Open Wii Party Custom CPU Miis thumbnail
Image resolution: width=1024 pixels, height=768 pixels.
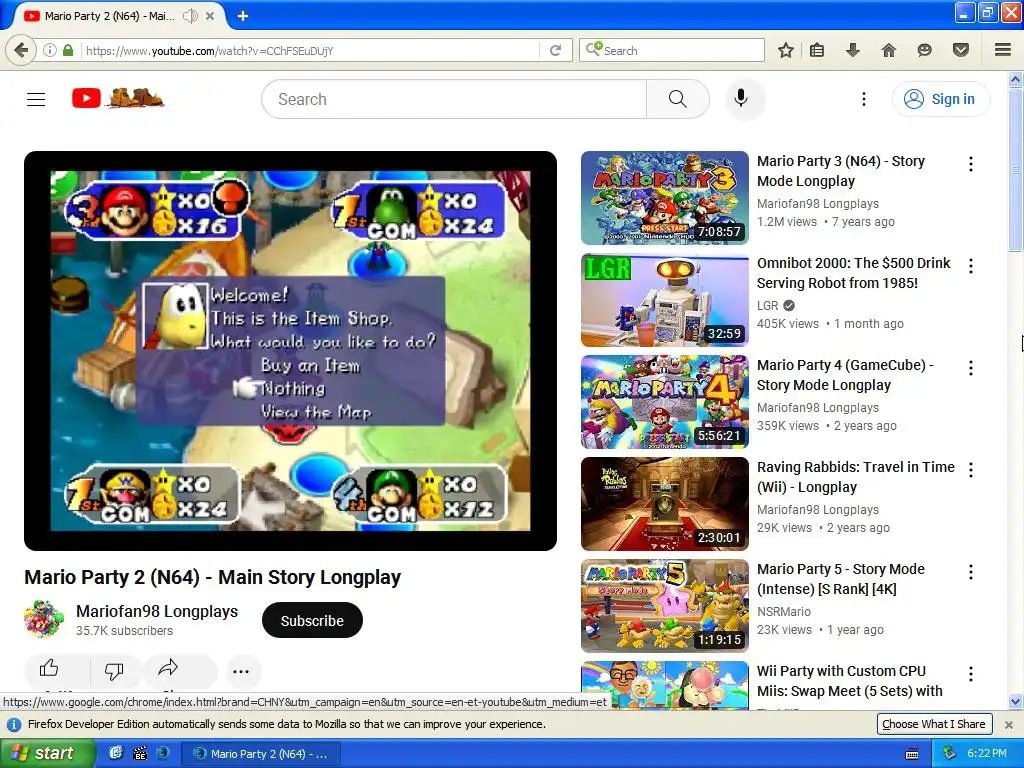(x=665, y=685)
